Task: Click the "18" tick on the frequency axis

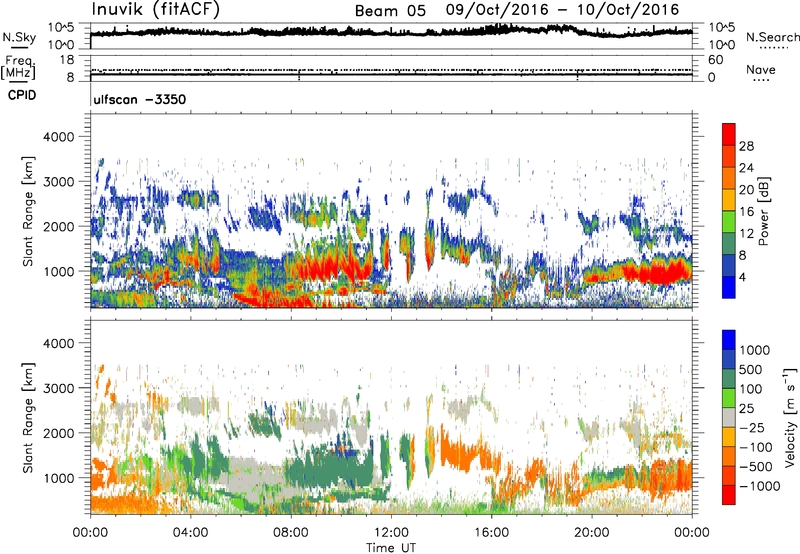Action: [67, 60]
